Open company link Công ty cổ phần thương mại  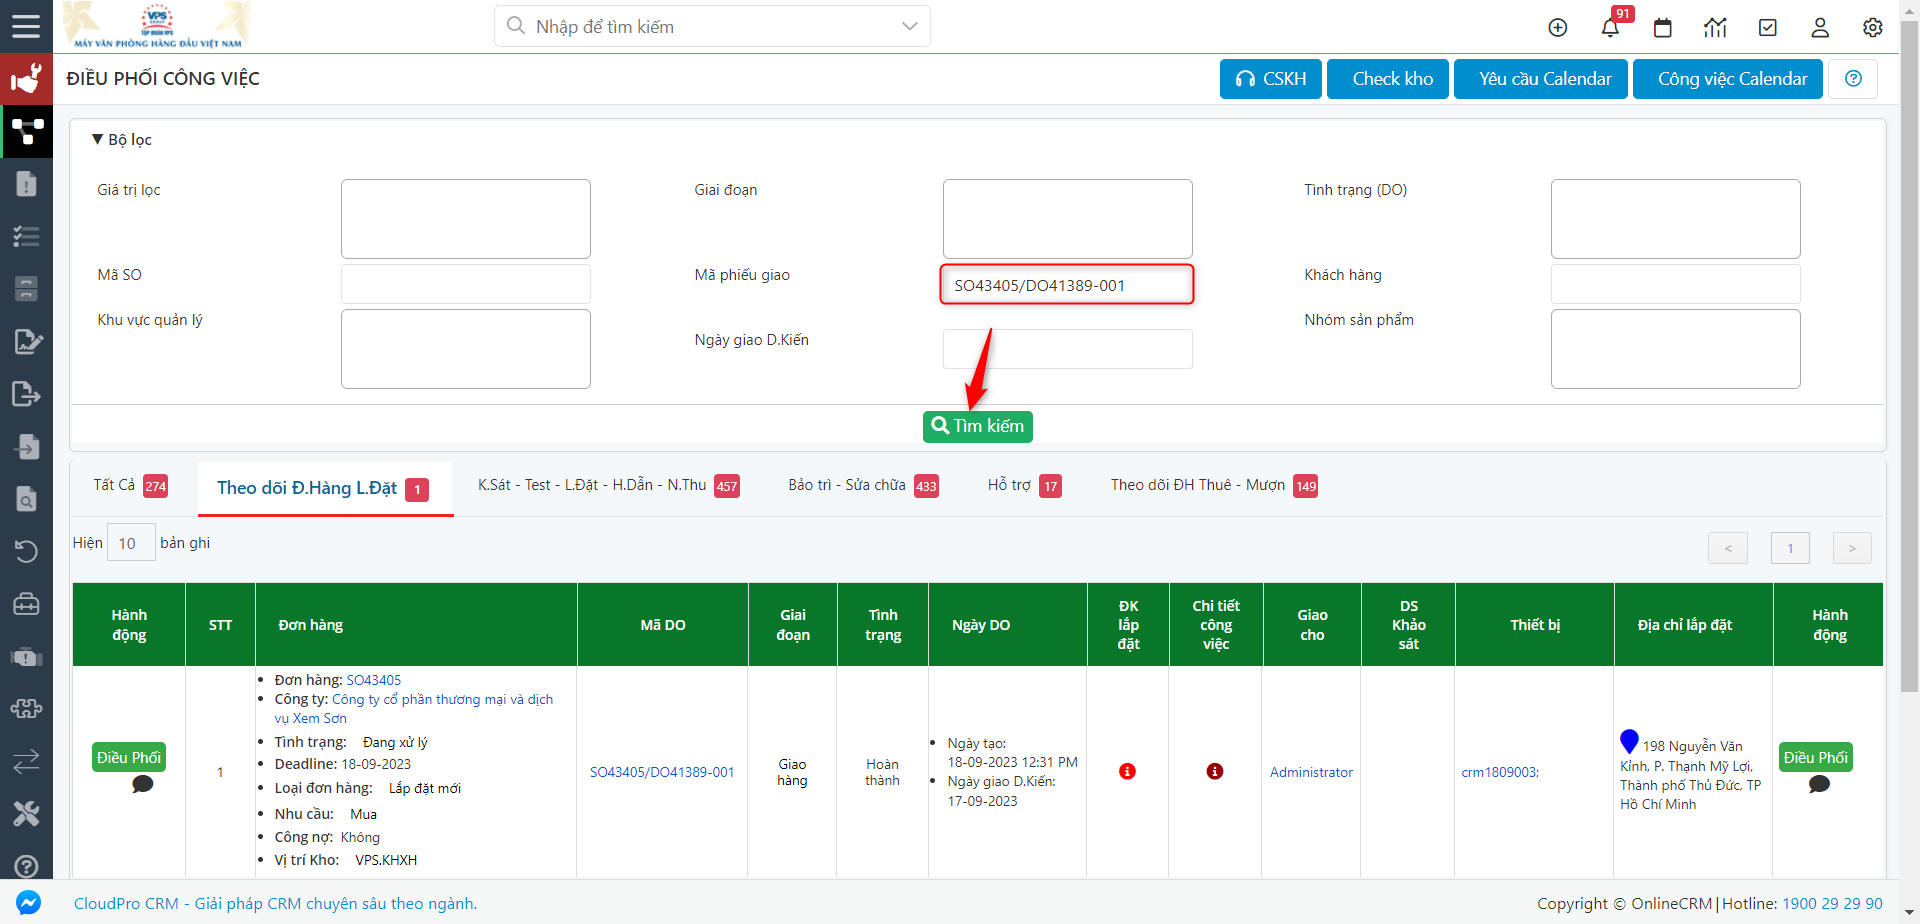point(414,709)
